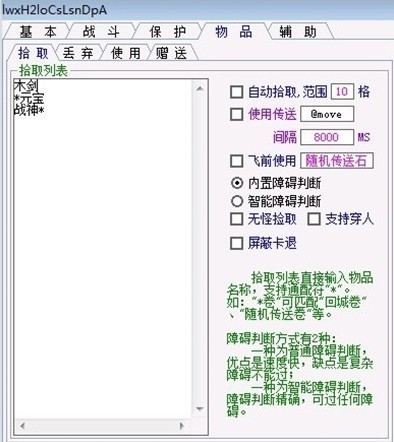Open the 战斗 tab
394x442 pixels.
[101, 32]
